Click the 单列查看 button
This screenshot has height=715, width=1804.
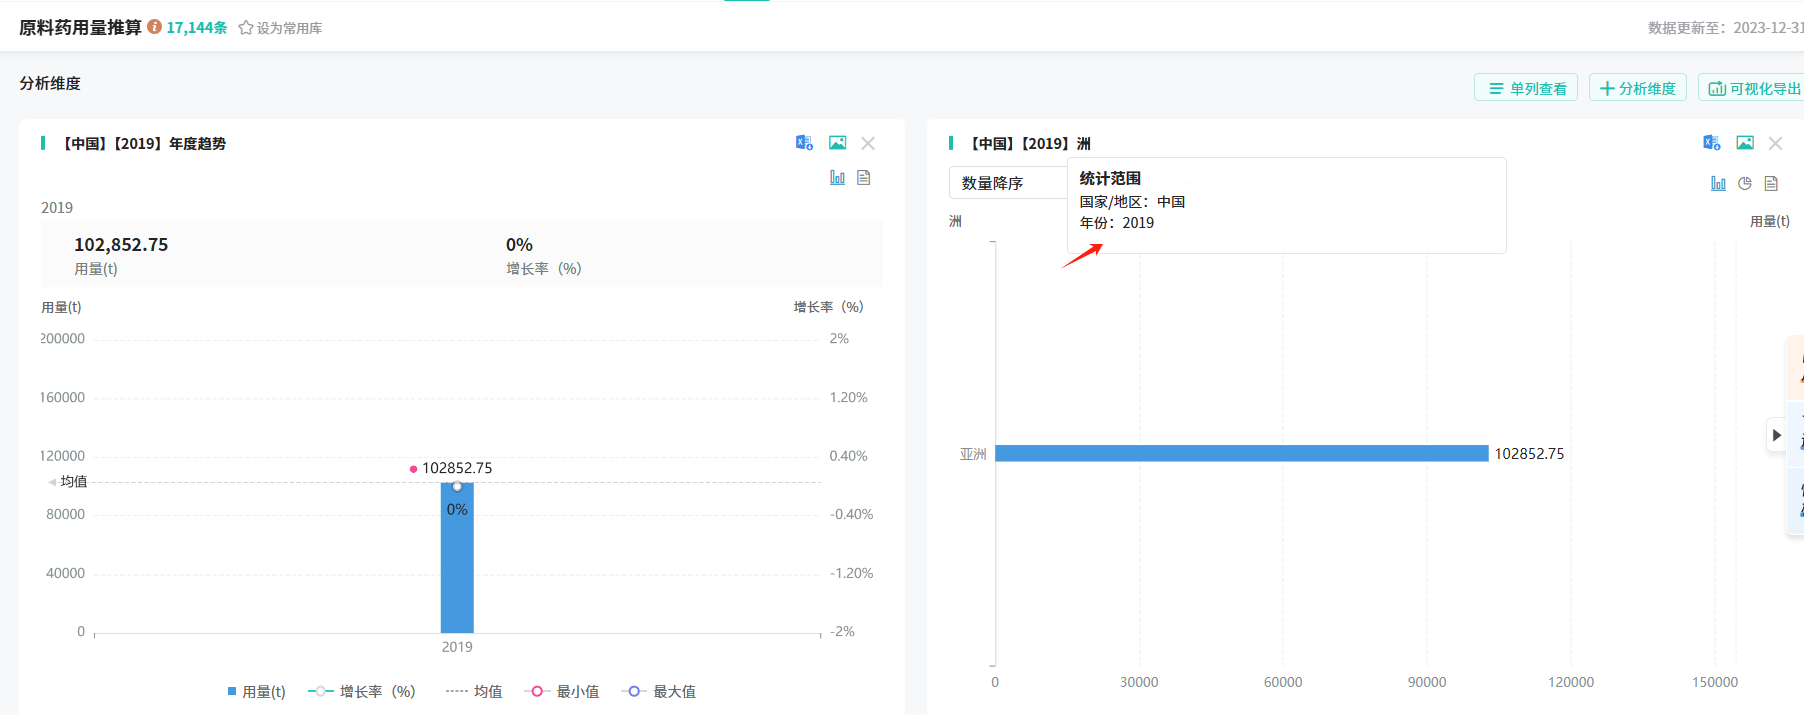click(x=1526, y=88)
